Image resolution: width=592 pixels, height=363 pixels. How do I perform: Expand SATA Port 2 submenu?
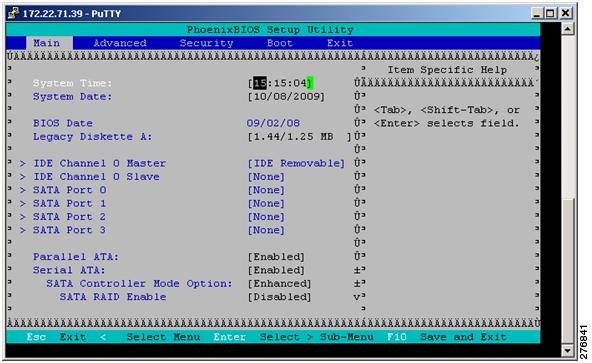tap(63, 217)
